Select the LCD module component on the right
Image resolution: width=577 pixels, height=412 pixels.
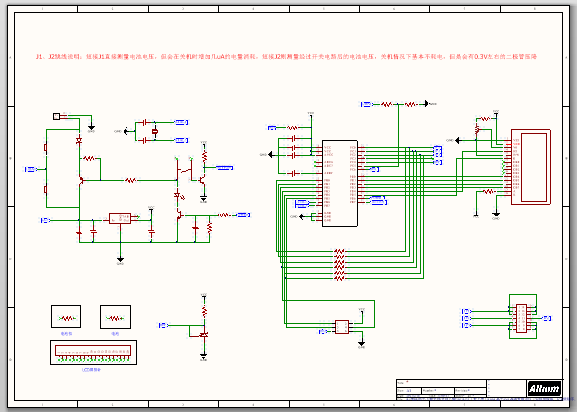(x=531, y=167)
